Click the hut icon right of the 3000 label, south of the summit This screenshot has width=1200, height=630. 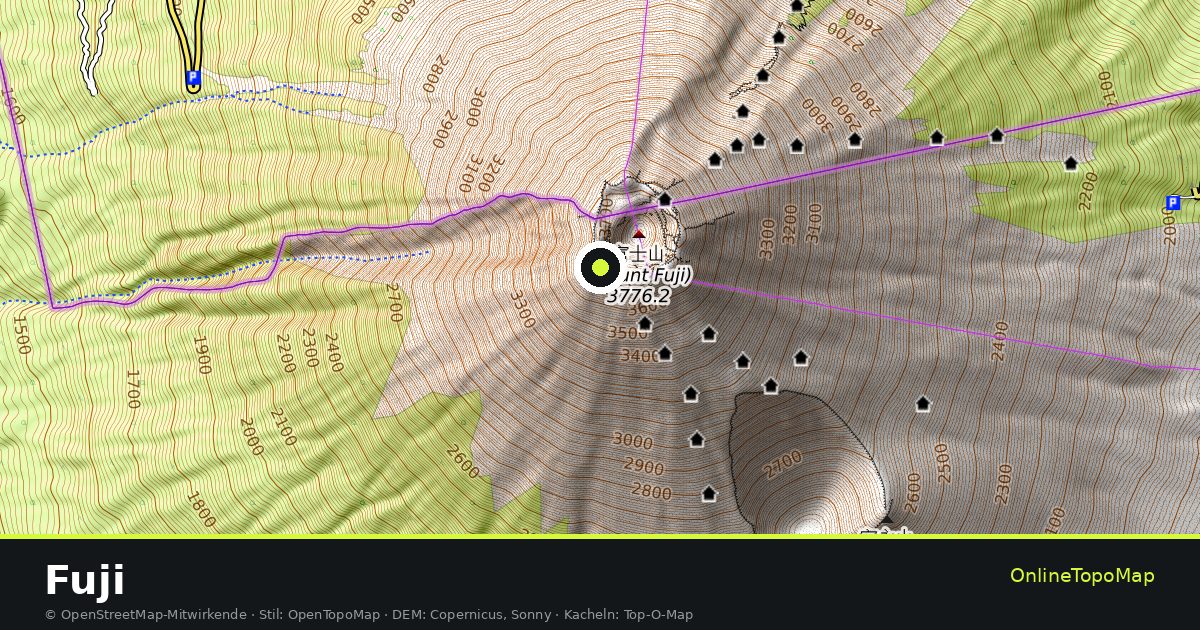point(697,439)
